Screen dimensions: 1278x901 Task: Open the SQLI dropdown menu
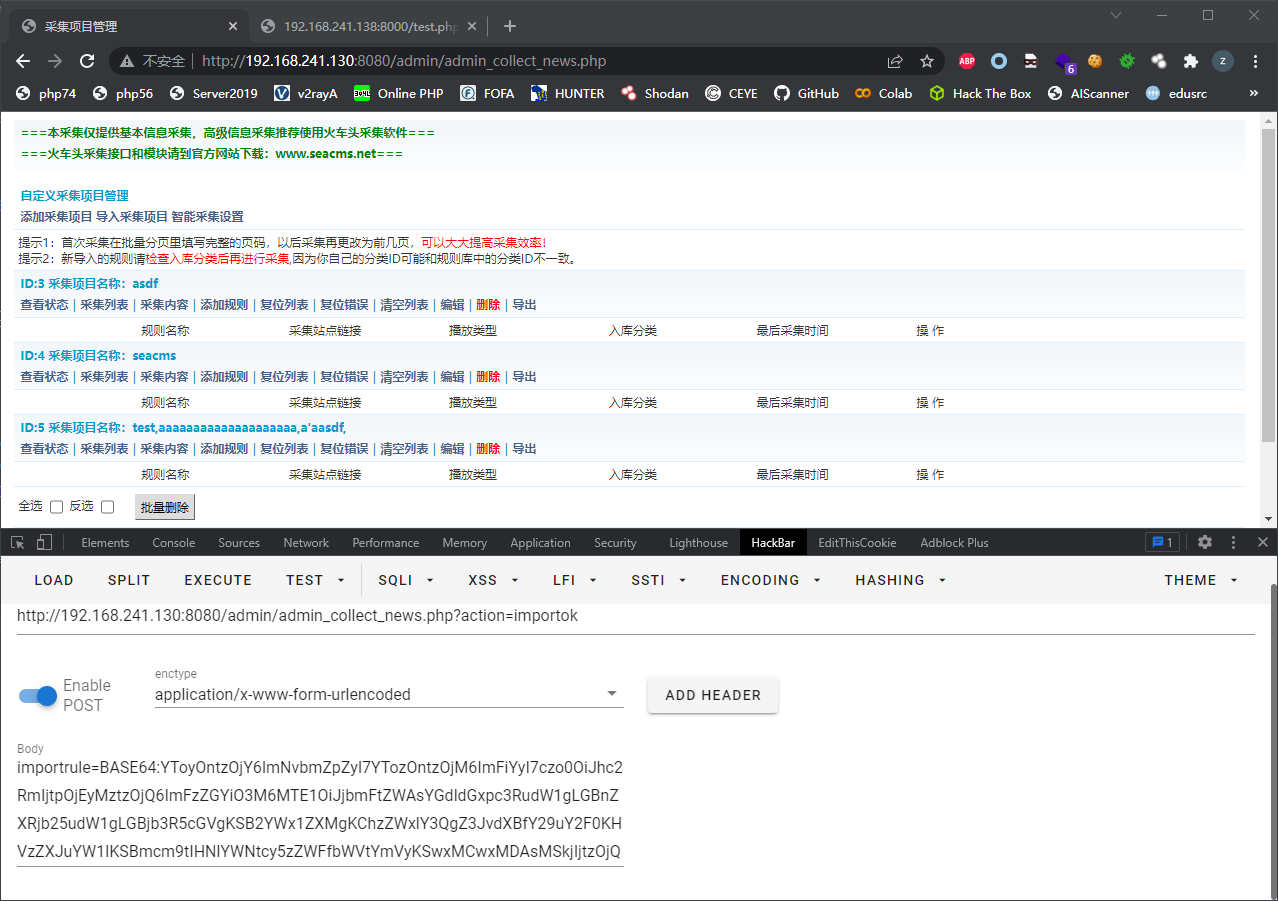point(406,580)
